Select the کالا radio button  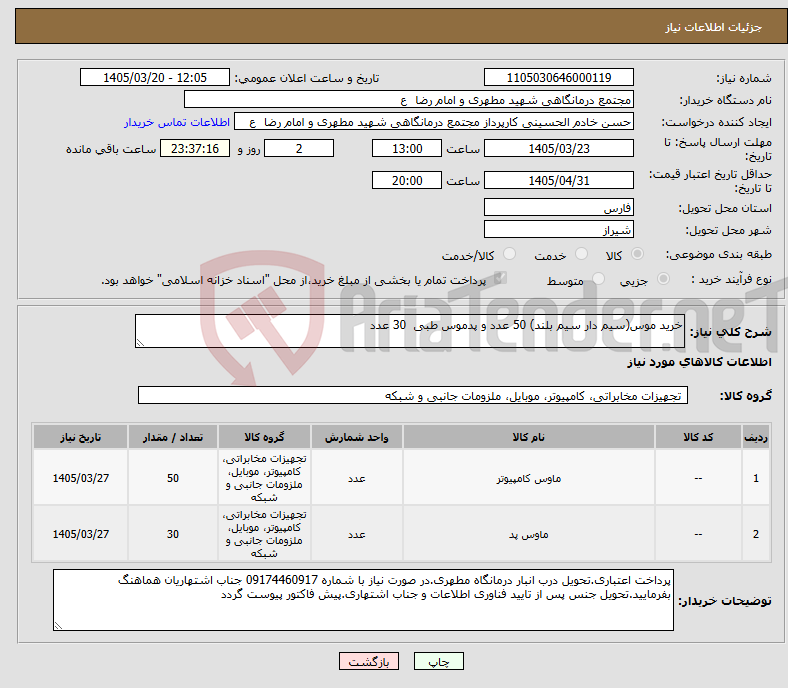click(x=637, y=254)
